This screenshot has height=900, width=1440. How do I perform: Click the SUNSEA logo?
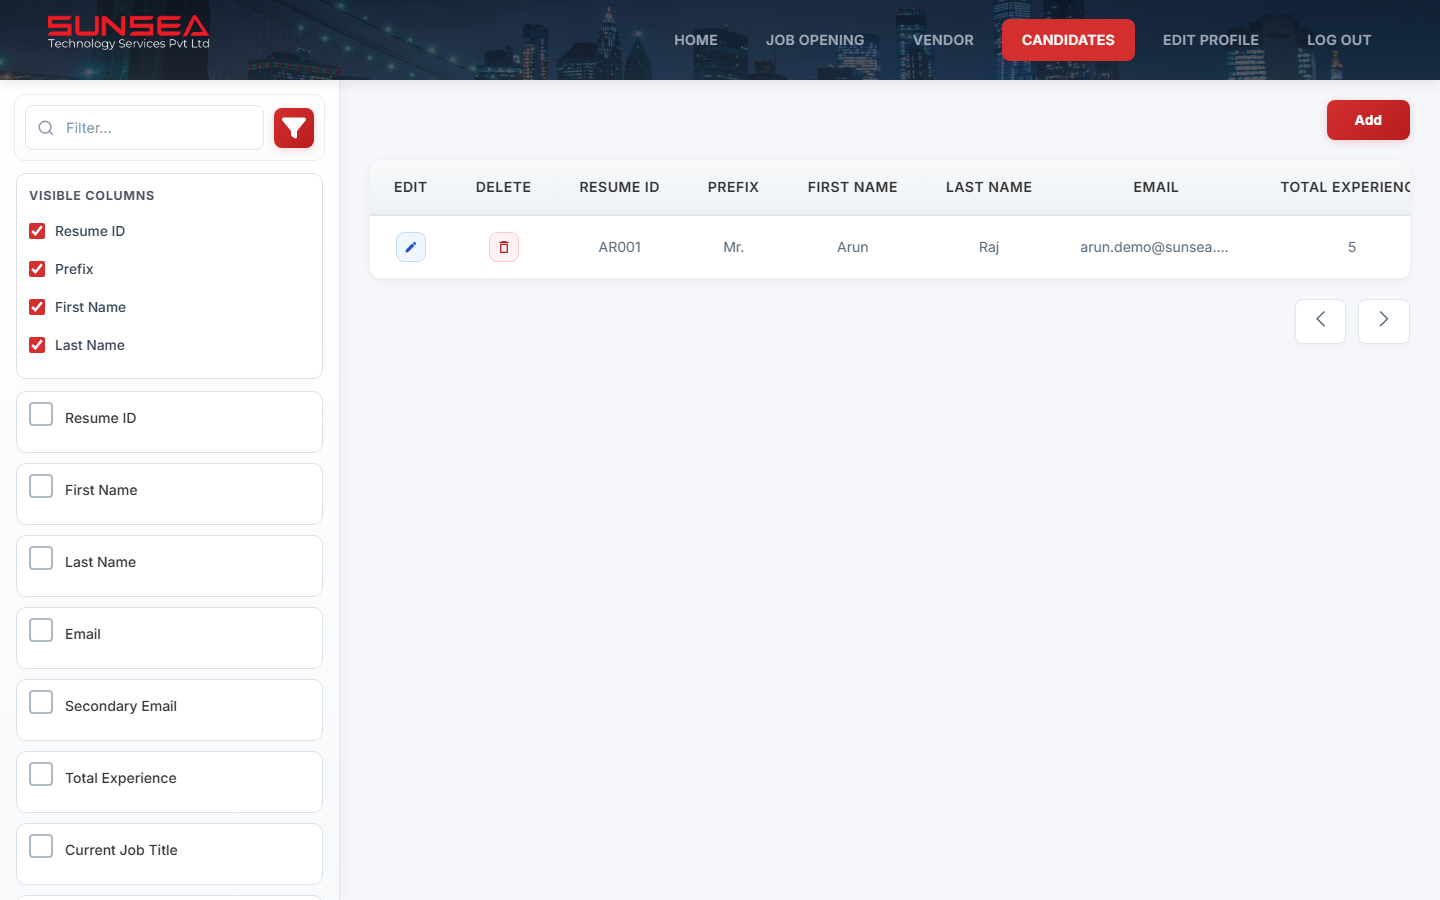tap(128, 31)
